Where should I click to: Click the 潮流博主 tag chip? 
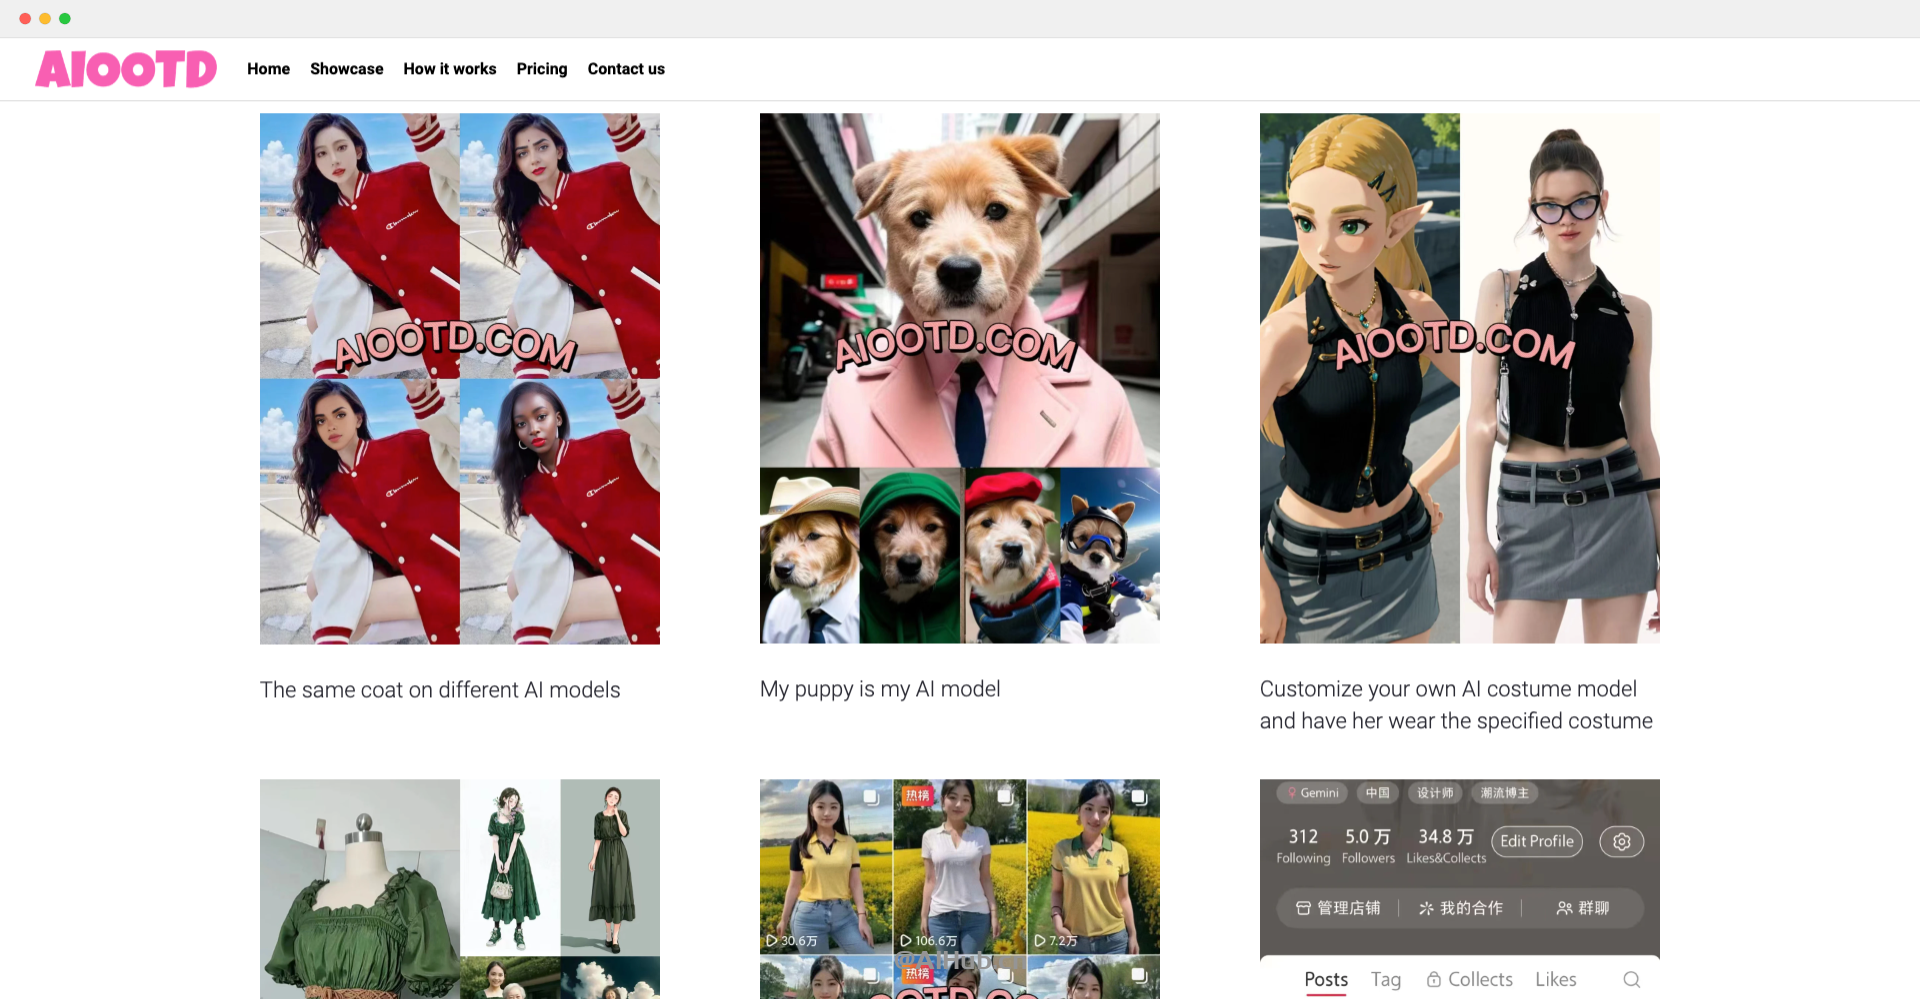coord(1505,793)
